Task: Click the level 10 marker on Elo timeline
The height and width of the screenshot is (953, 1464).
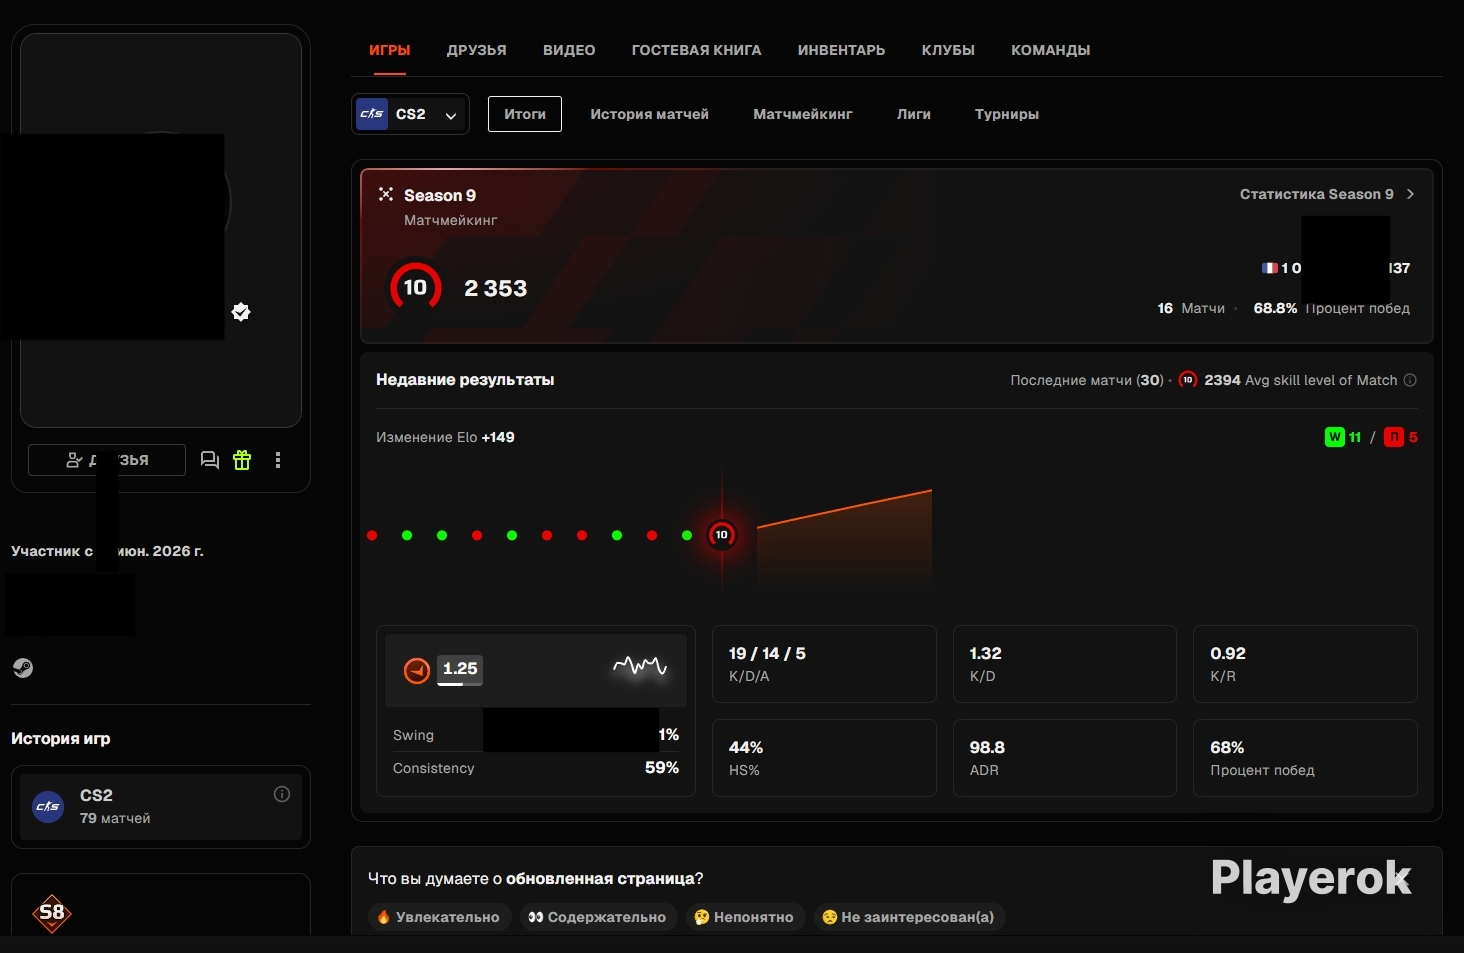Action: (x=722, y=535)
